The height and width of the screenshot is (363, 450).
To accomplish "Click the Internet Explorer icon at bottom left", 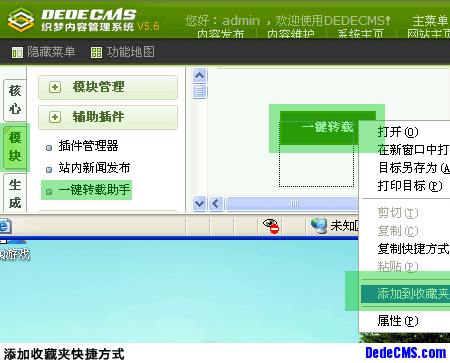I will 5,226.
